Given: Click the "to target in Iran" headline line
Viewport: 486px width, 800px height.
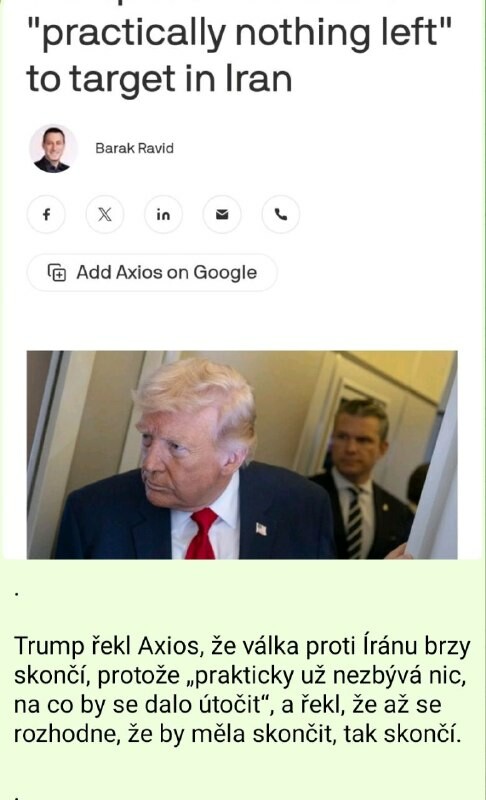Looking at the screenshot, I should [159, 80].
